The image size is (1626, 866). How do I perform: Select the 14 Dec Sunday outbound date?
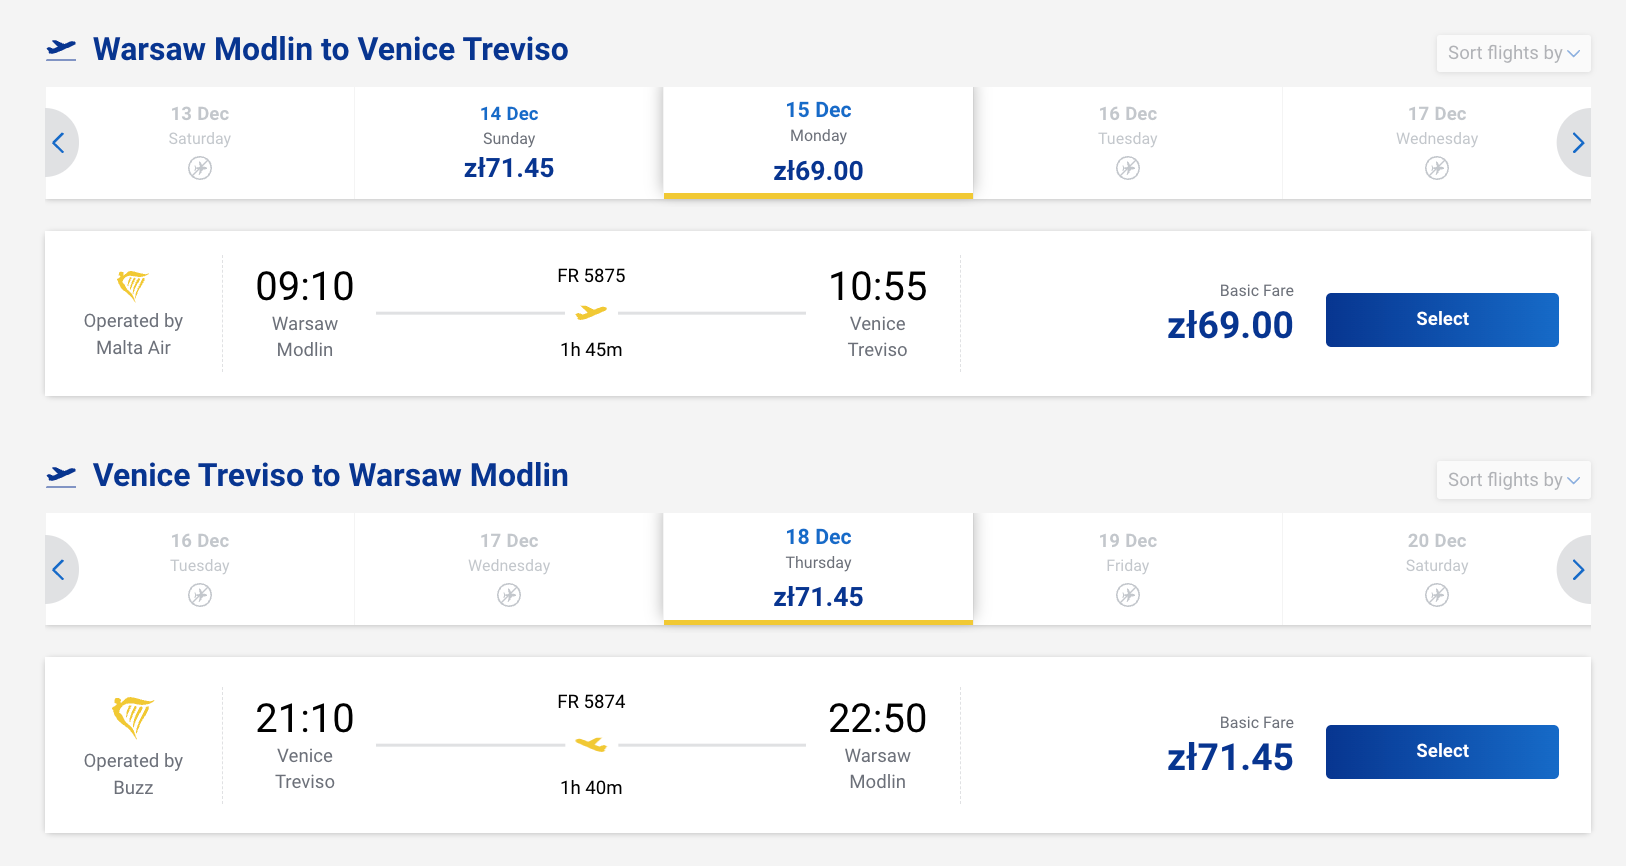pos(509,142)
